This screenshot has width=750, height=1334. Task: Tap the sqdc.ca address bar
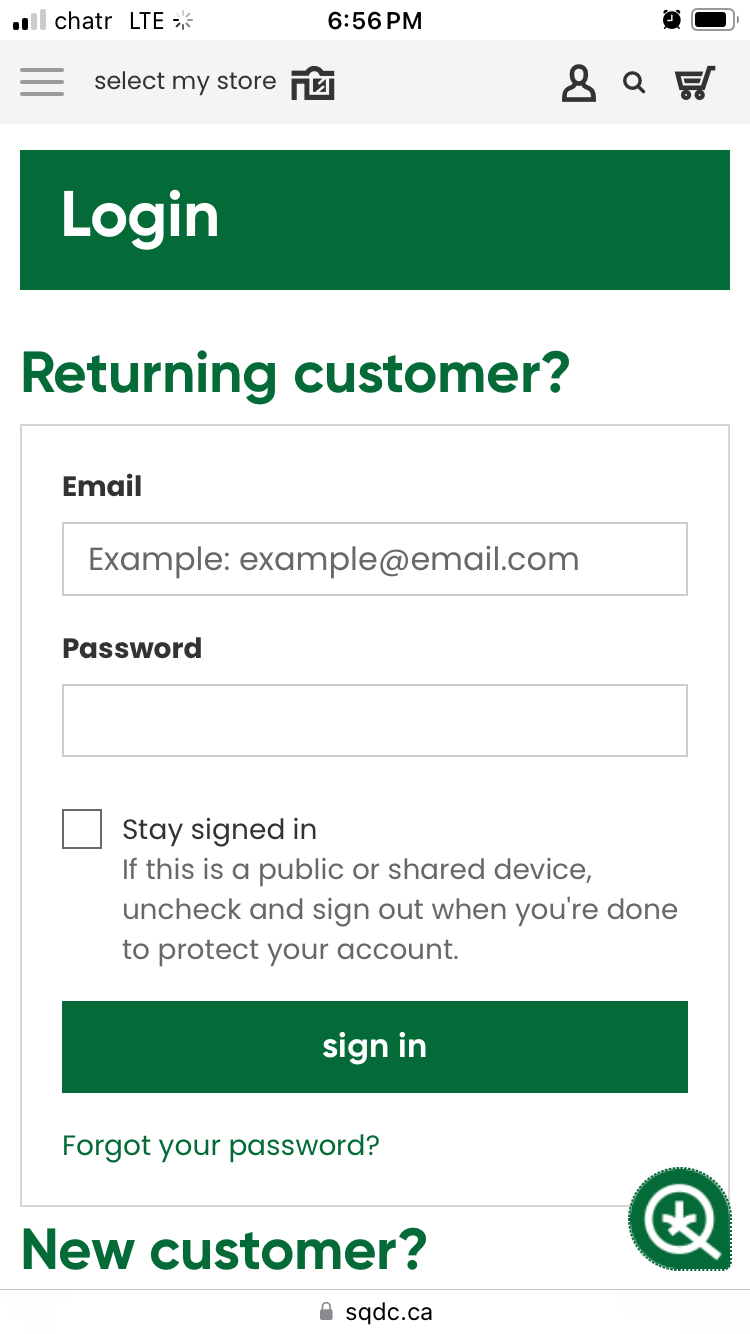coord(388,1312)
